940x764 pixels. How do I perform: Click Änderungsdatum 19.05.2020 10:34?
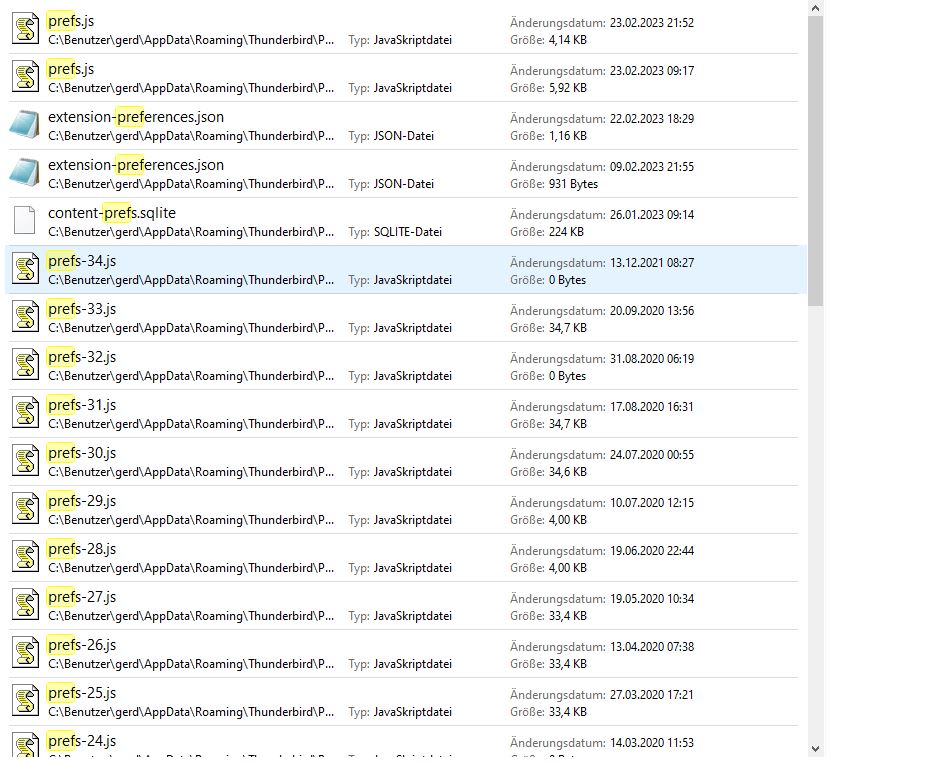pos(602,598)
